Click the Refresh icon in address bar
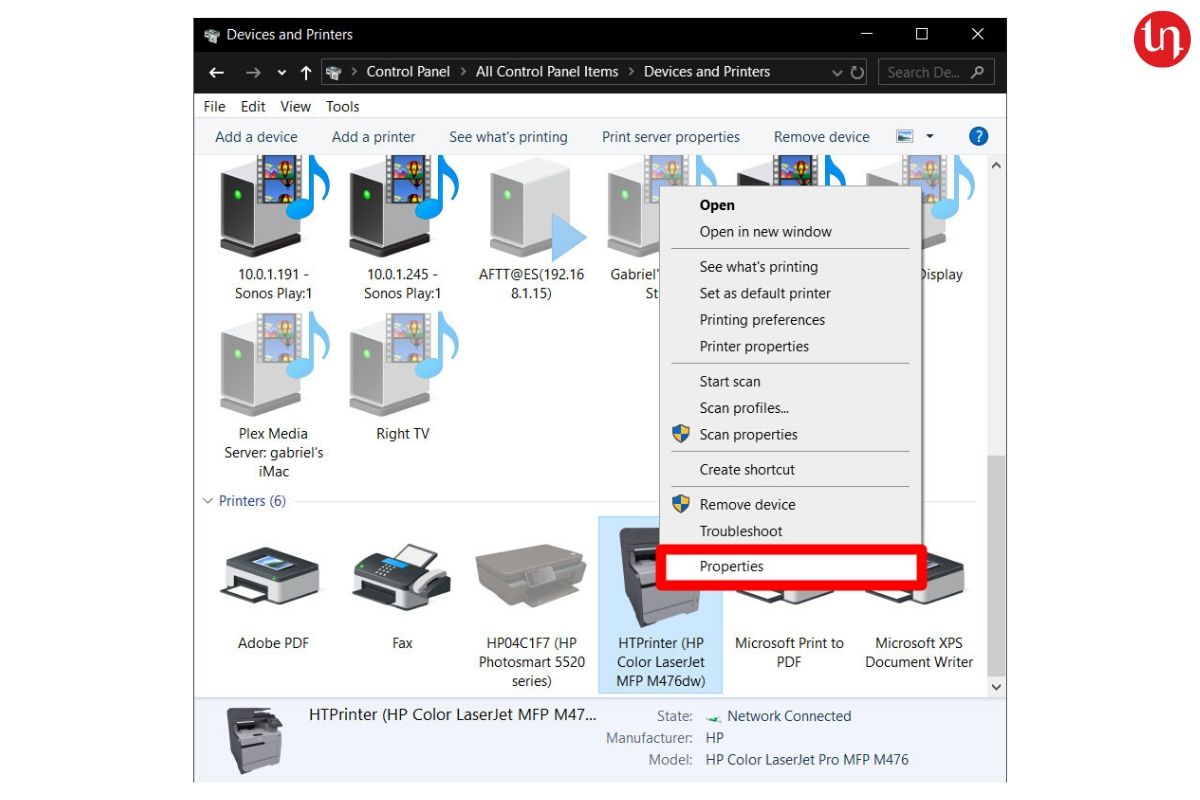 (858, 72)
